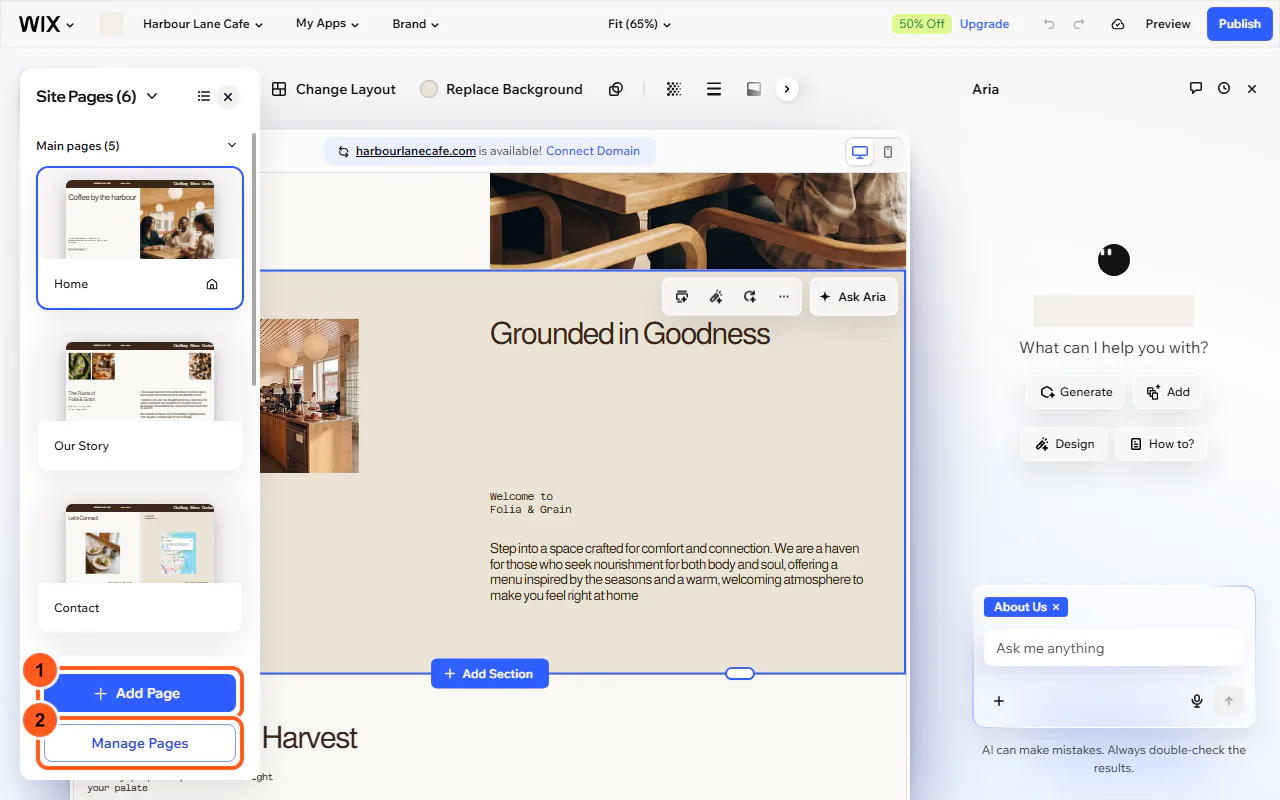
Task: Click the Ask me anything input field
Action: (1114, 648)
